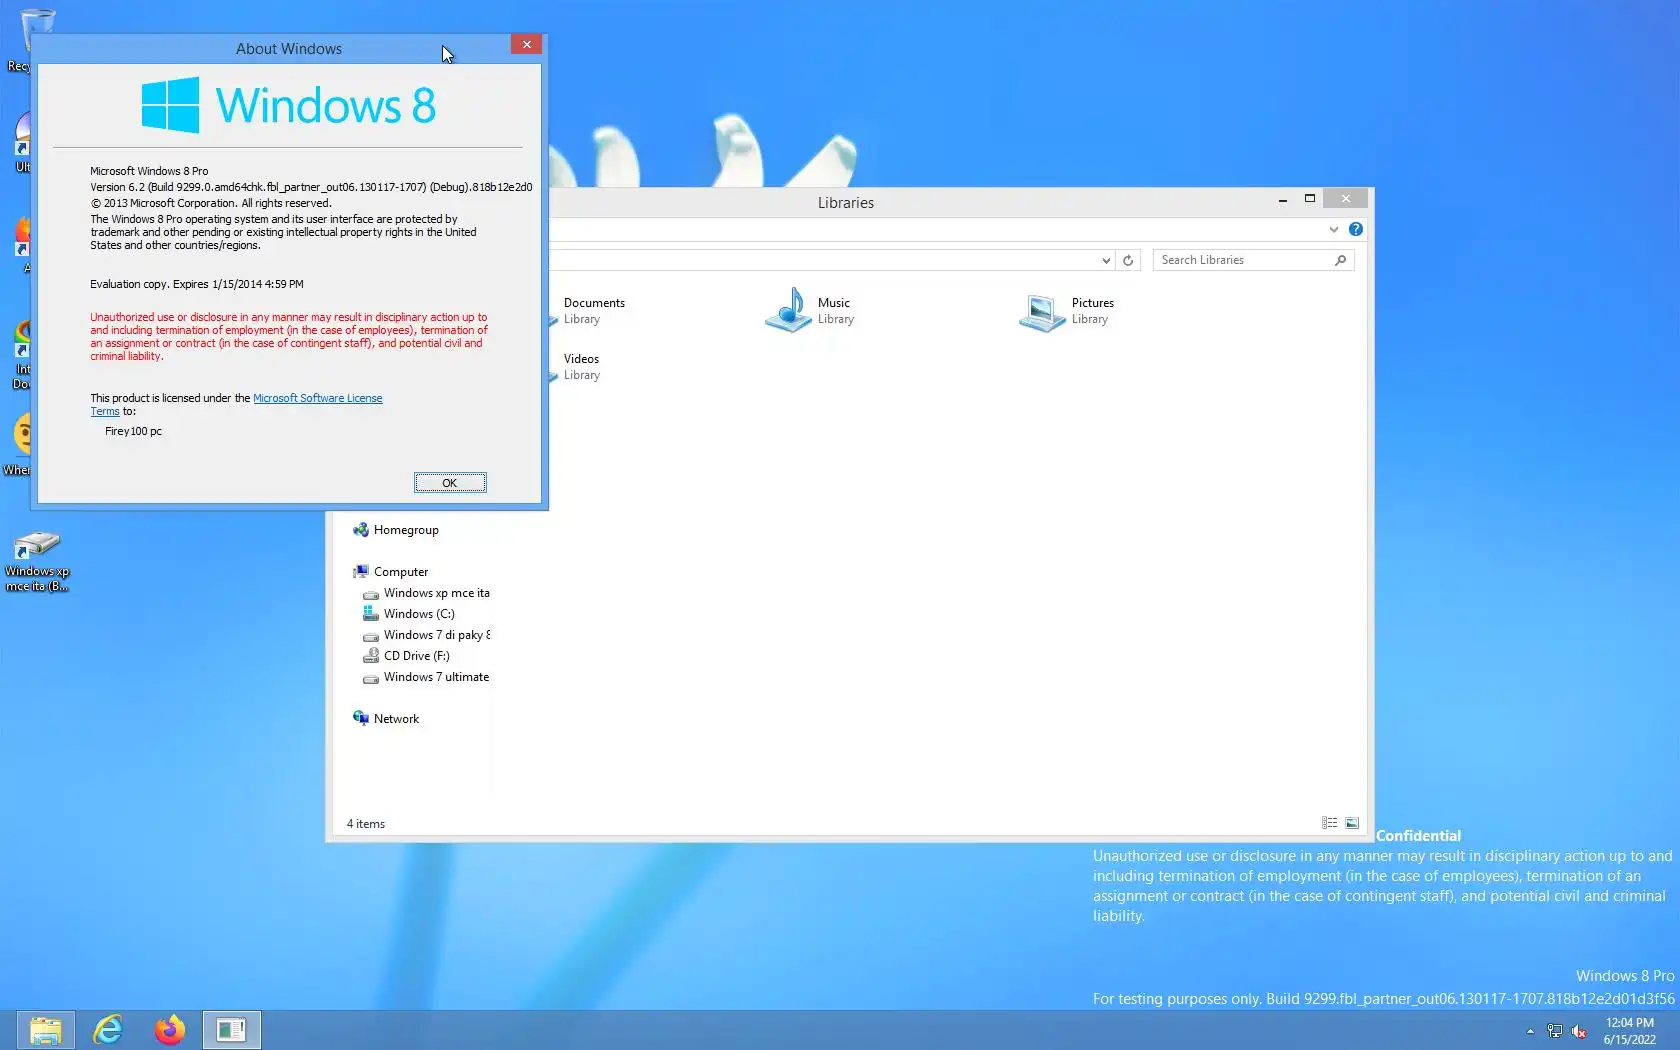The height and width of the screenshot is (1050, 1680).
Task: Click the muted volume tray icon
Action: tap(1580, 1031)
